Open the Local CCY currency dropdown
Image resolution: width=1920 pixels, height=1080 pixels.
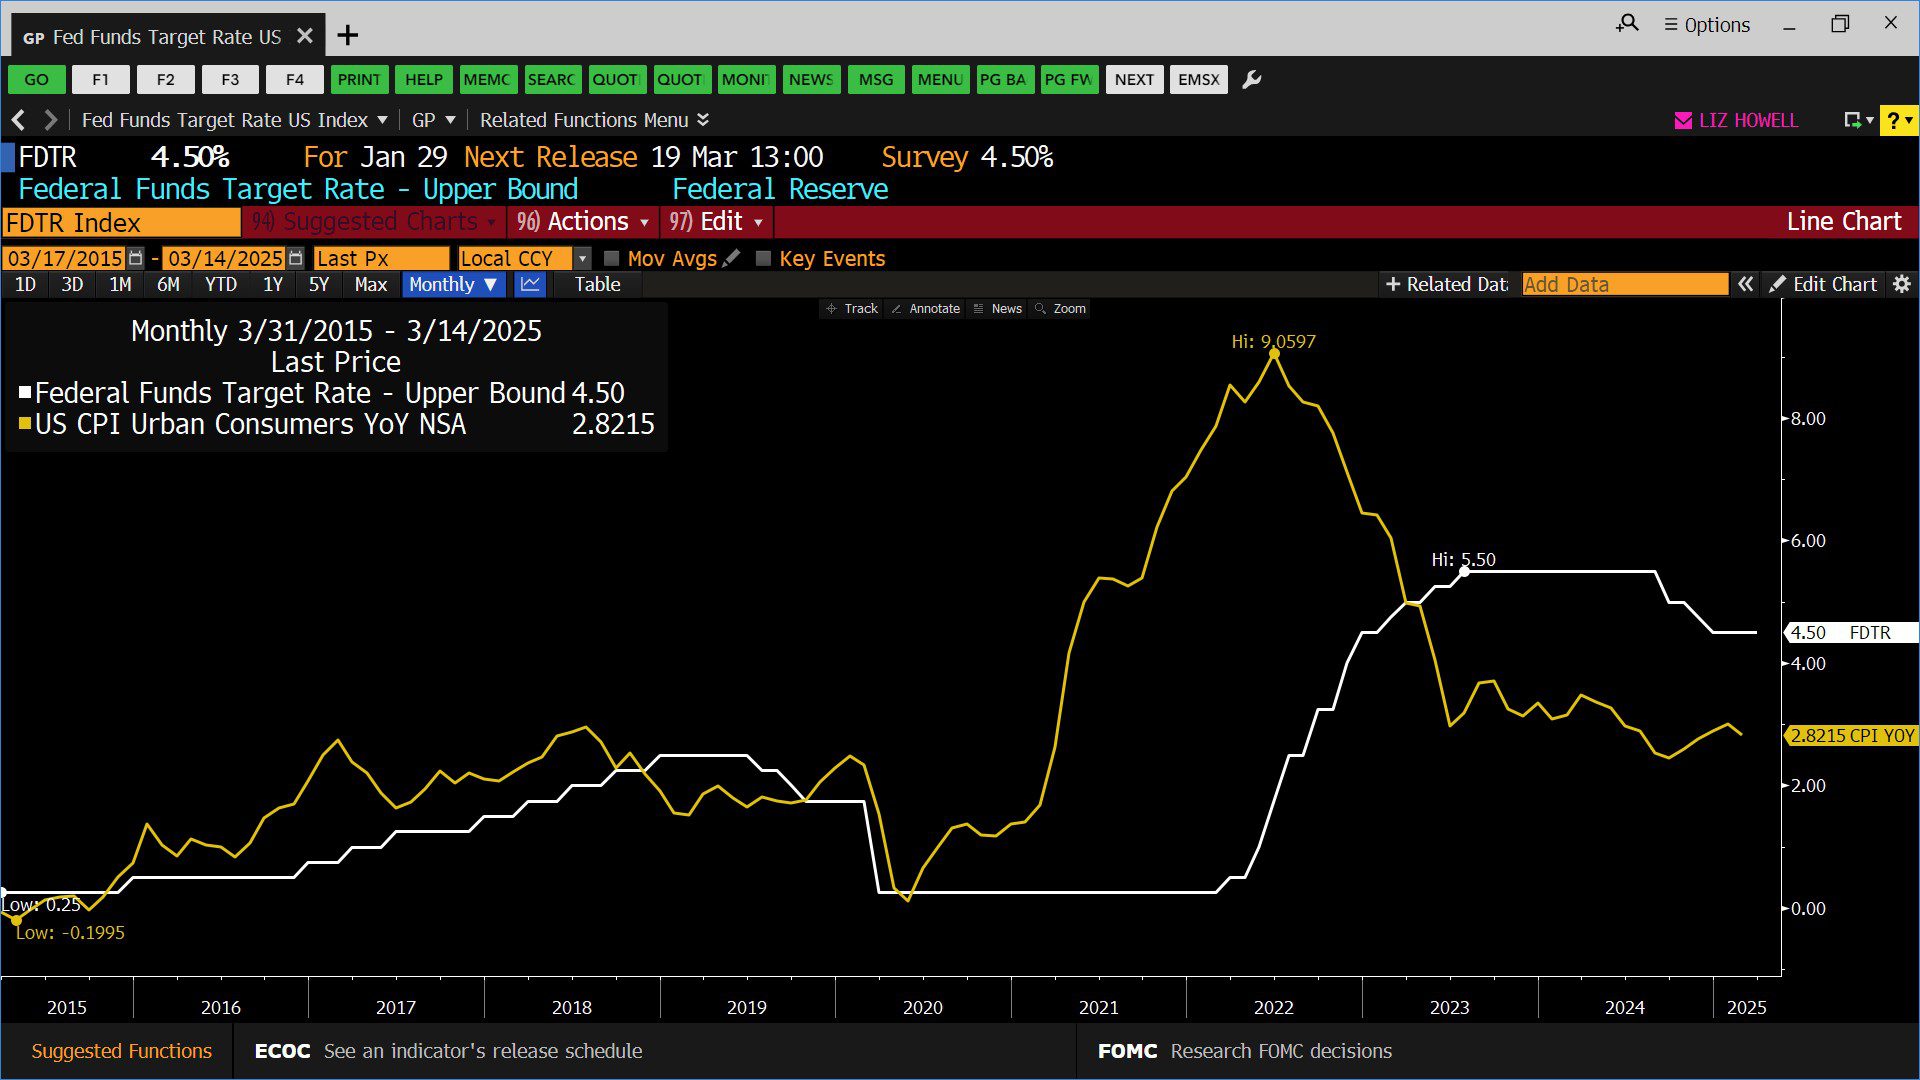583,258
